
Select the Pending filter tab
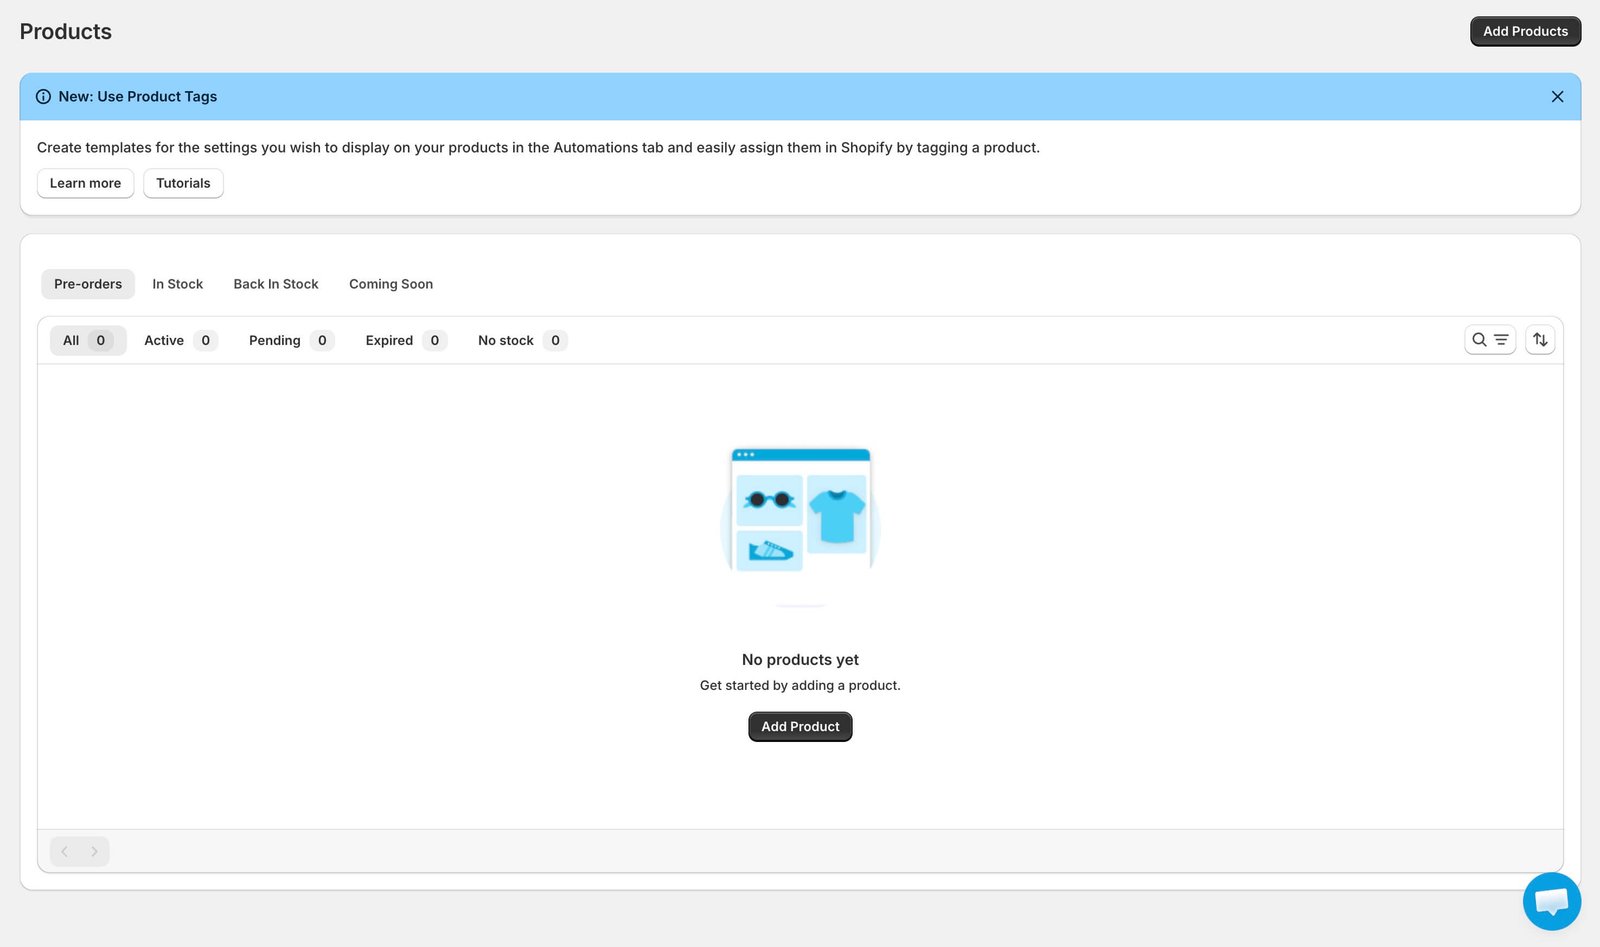(x=291, y=340)
